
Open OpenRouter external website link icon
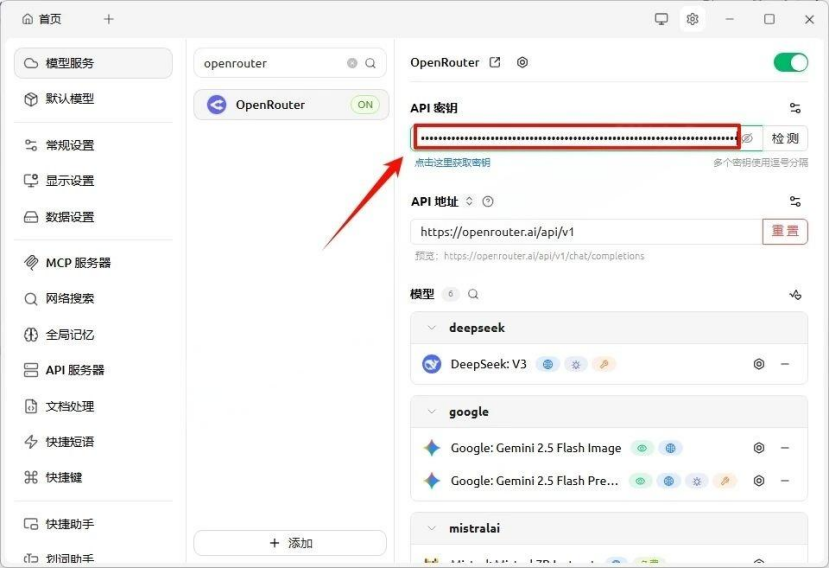tap(495, 62)
